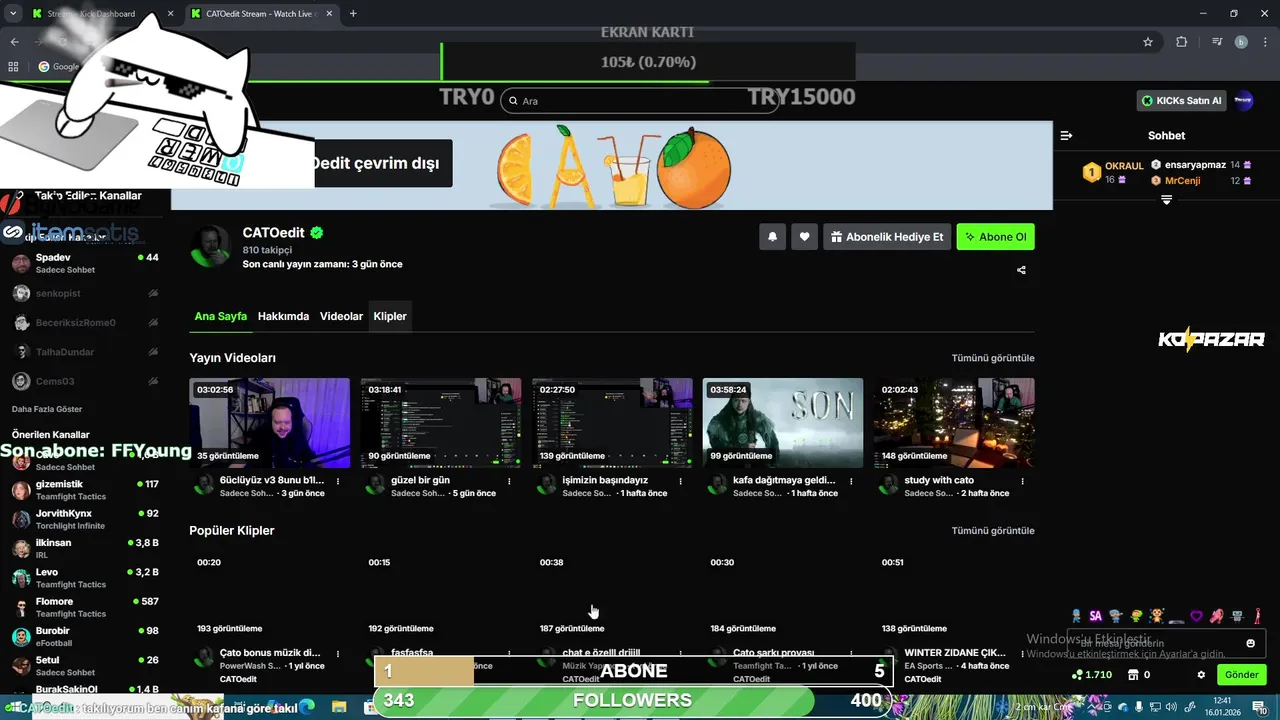Click MrCenji in gift leaderboard

(1183, 181)
